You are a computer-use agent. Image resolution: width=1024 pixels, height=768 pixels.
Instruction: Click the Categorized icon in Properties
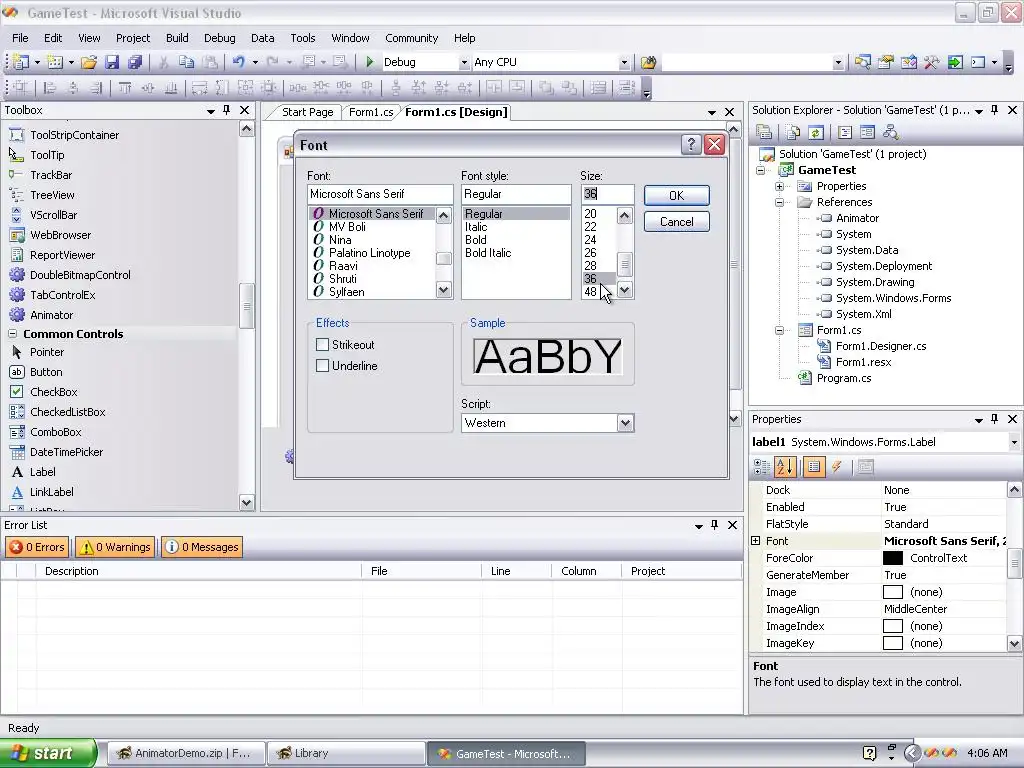tap(761, 466)
